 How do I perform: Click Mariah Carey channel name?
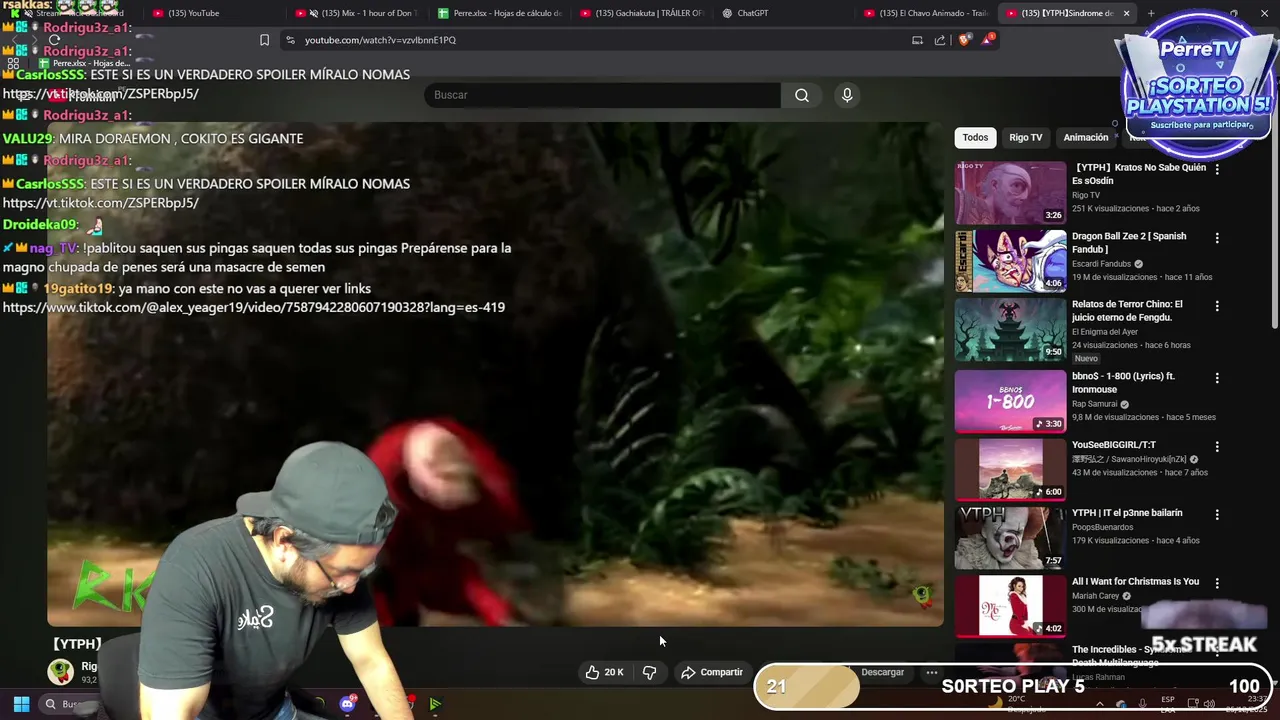[x=1097, y=596]
